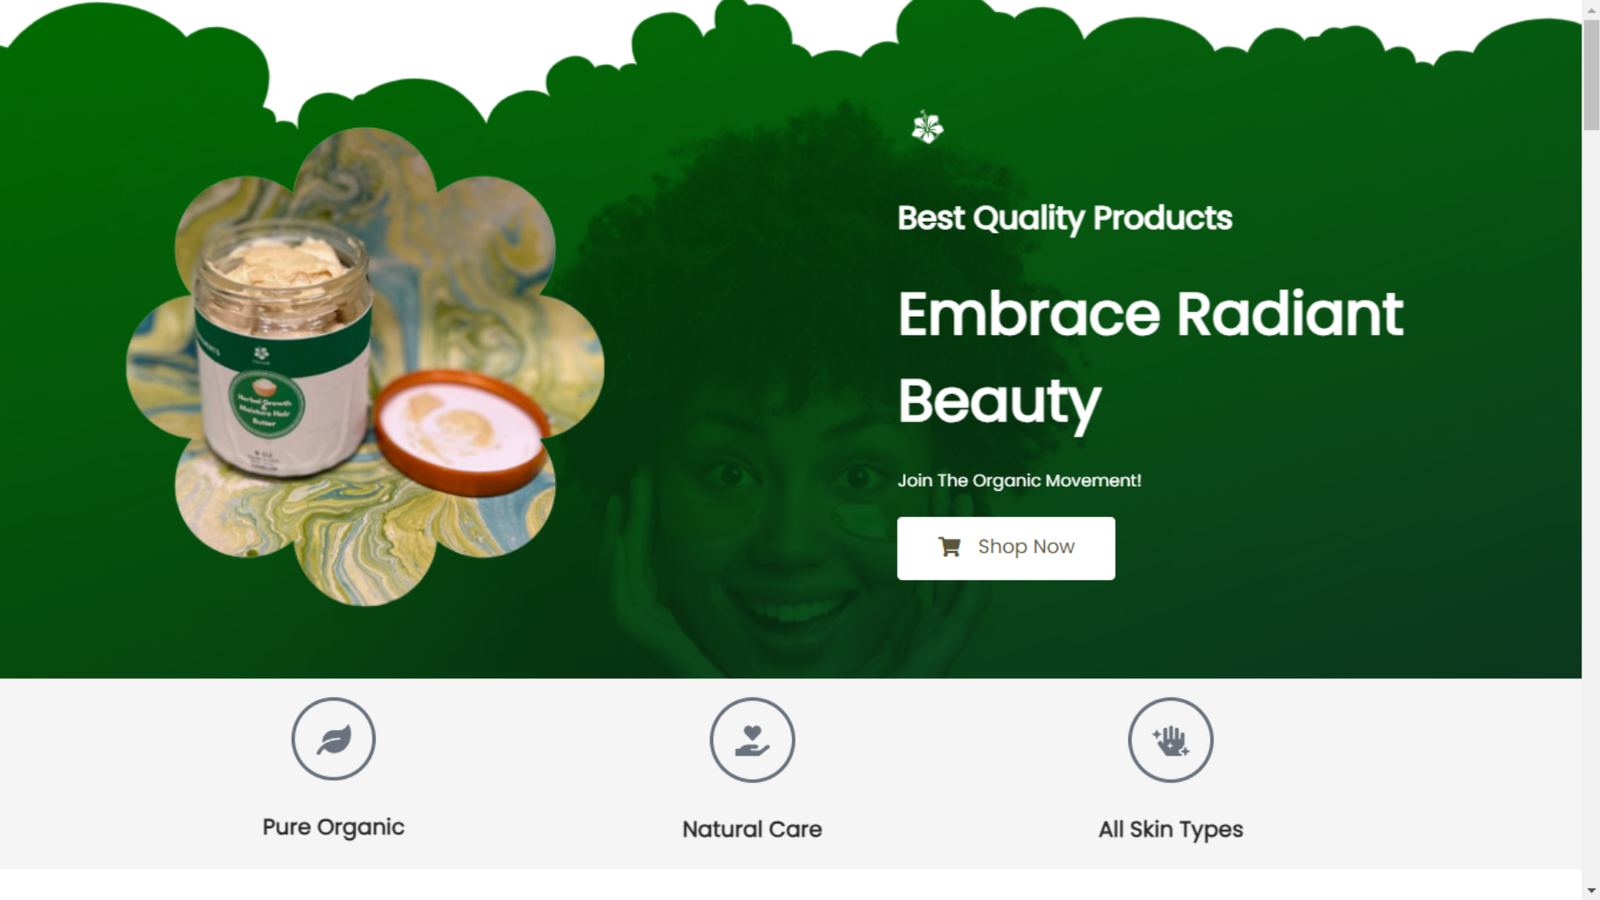Click the scrollbar down arrow
This screenshot has height=900, width=1600.
tap(1591, 890)
